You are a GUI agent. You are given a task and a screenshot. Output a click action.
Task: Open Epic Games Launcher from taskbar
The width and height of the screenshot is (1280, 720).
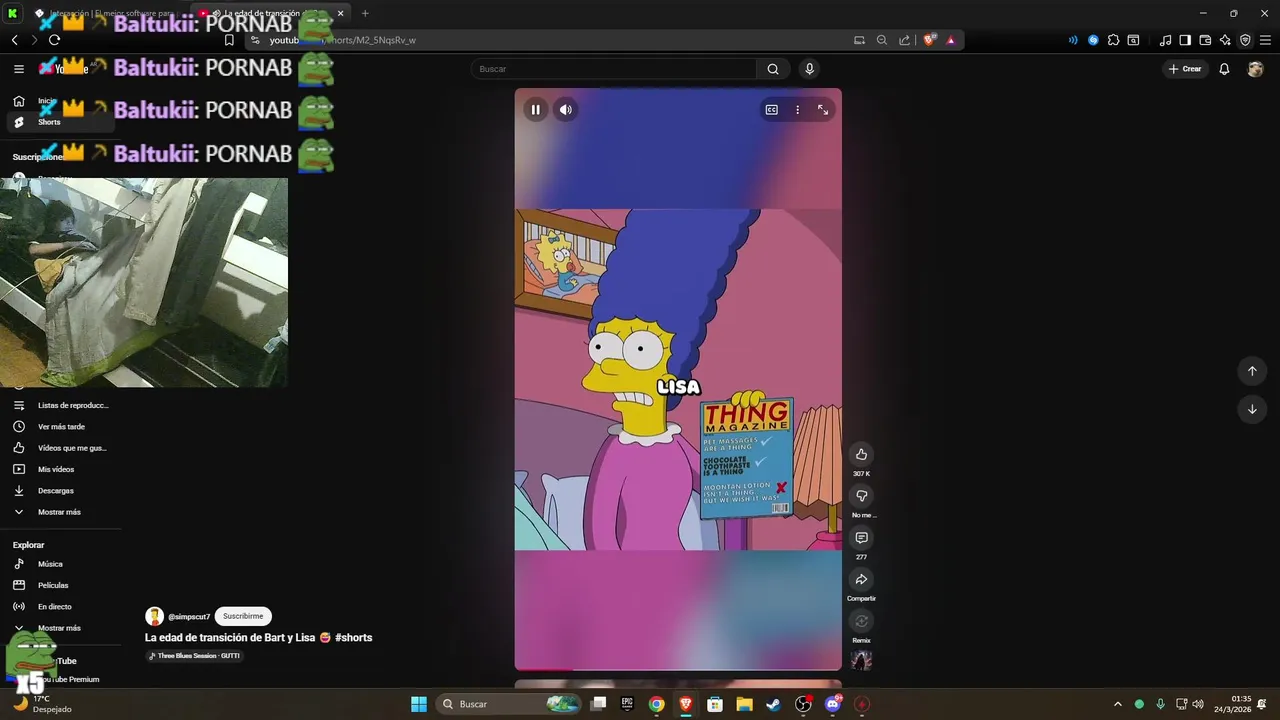click(x=627, y=704)
